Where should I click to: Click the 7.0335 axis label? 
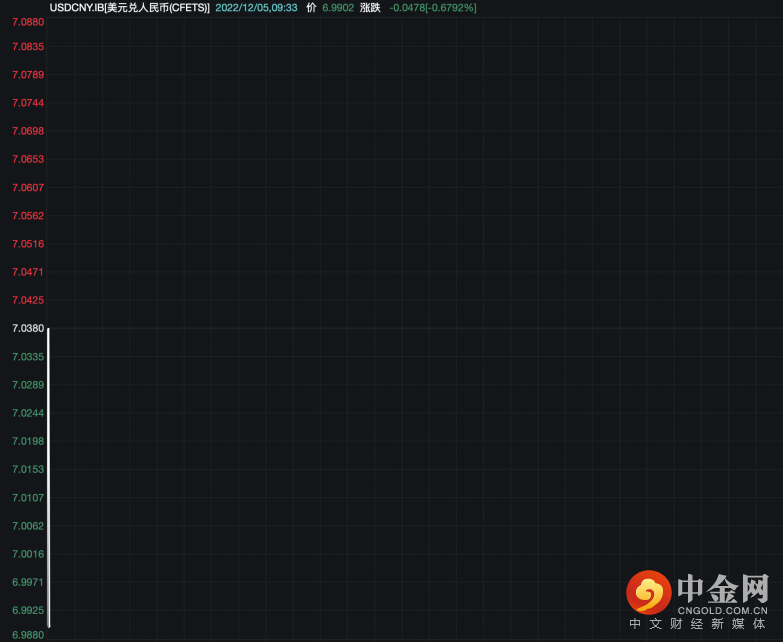click(x=28, y=357)
